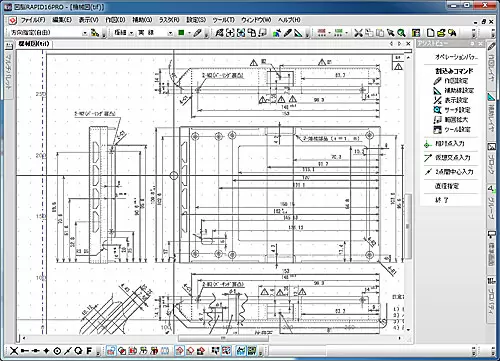Select the X-shaped intersection snap icon

click(13, 351)
